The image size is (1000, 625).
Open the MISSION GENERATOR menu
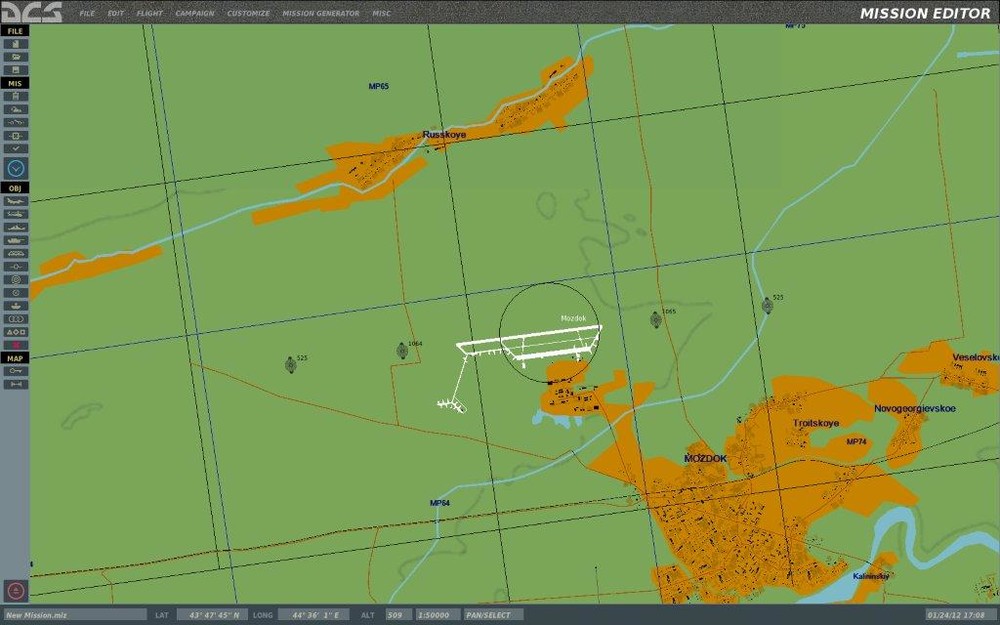point(321,13)
